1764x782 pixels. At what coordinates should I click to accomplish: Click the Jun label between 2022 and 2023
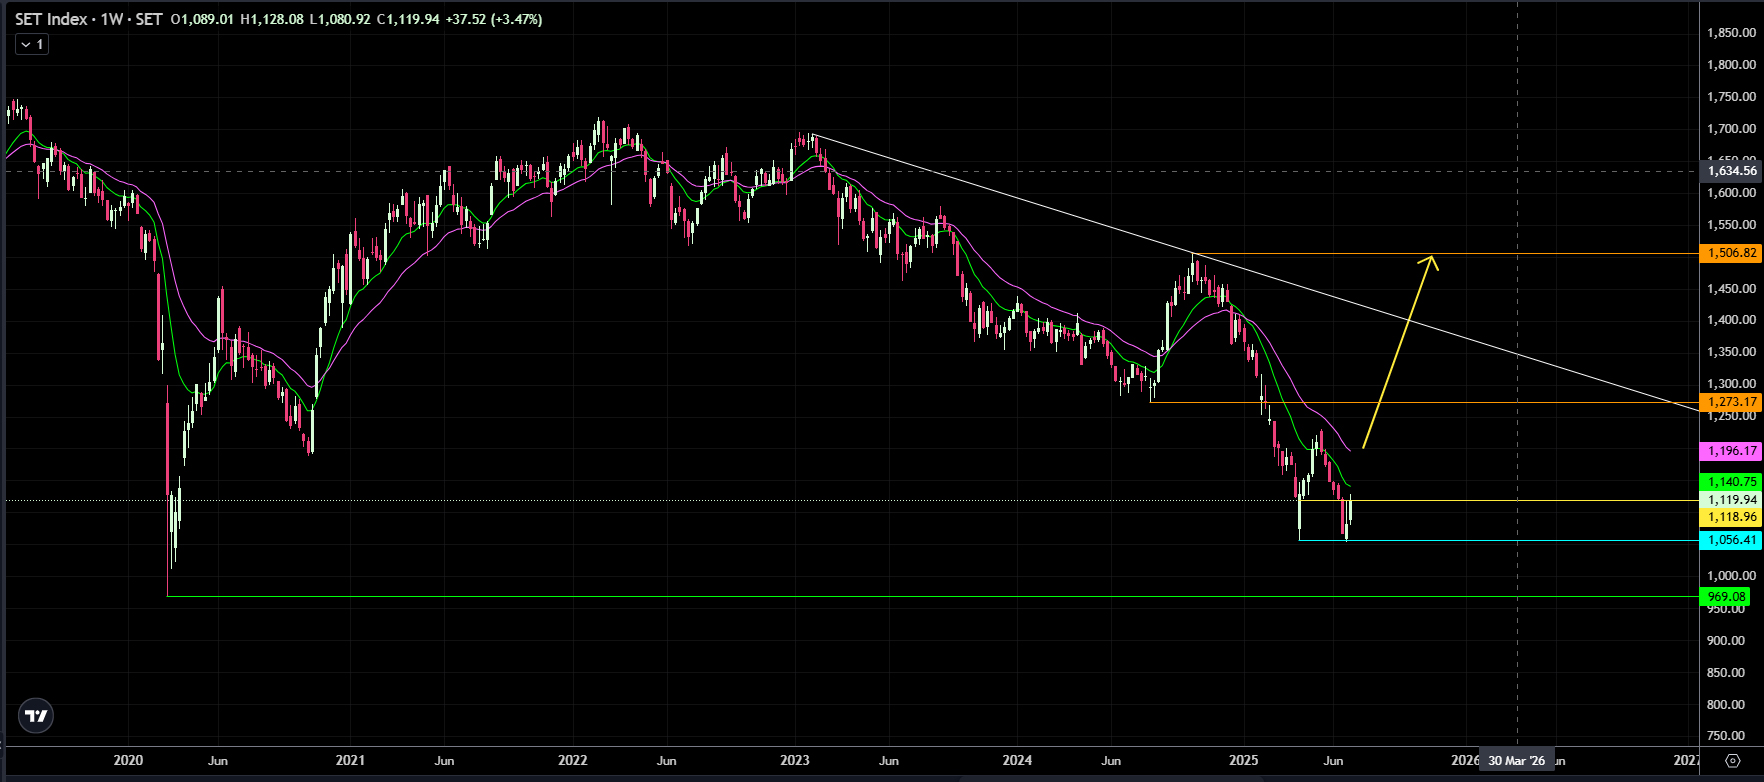(666, 761)
